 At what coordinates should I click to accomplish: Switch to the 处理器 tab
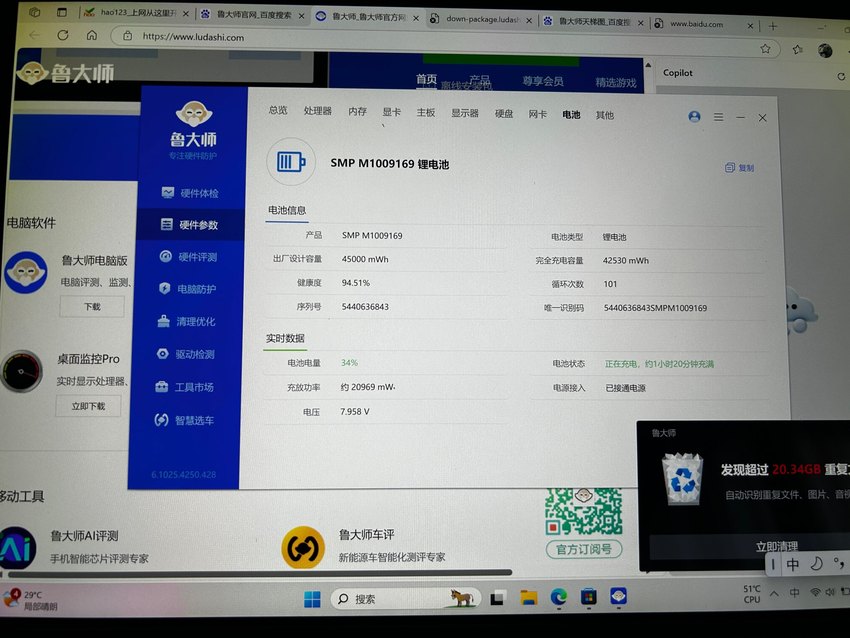click(318, 111)
